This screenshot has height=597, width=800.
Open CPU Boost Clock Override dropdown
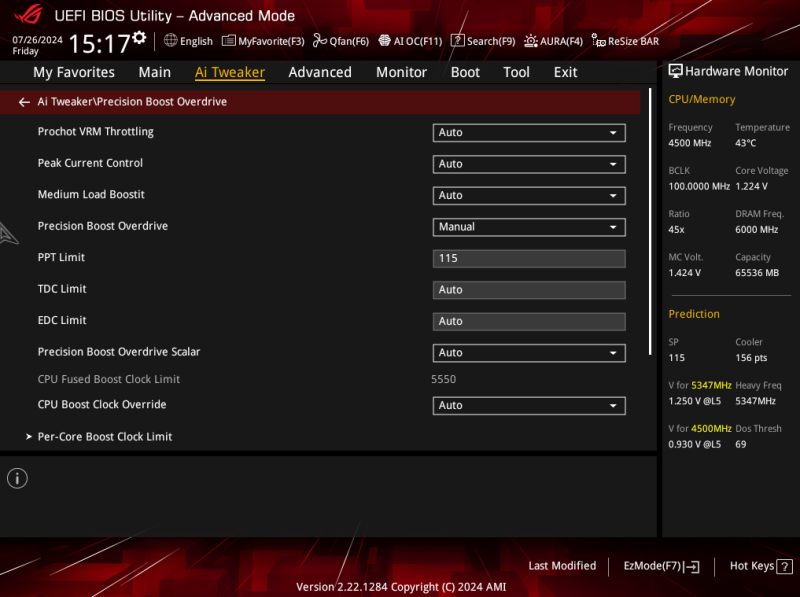coord(529,406)
